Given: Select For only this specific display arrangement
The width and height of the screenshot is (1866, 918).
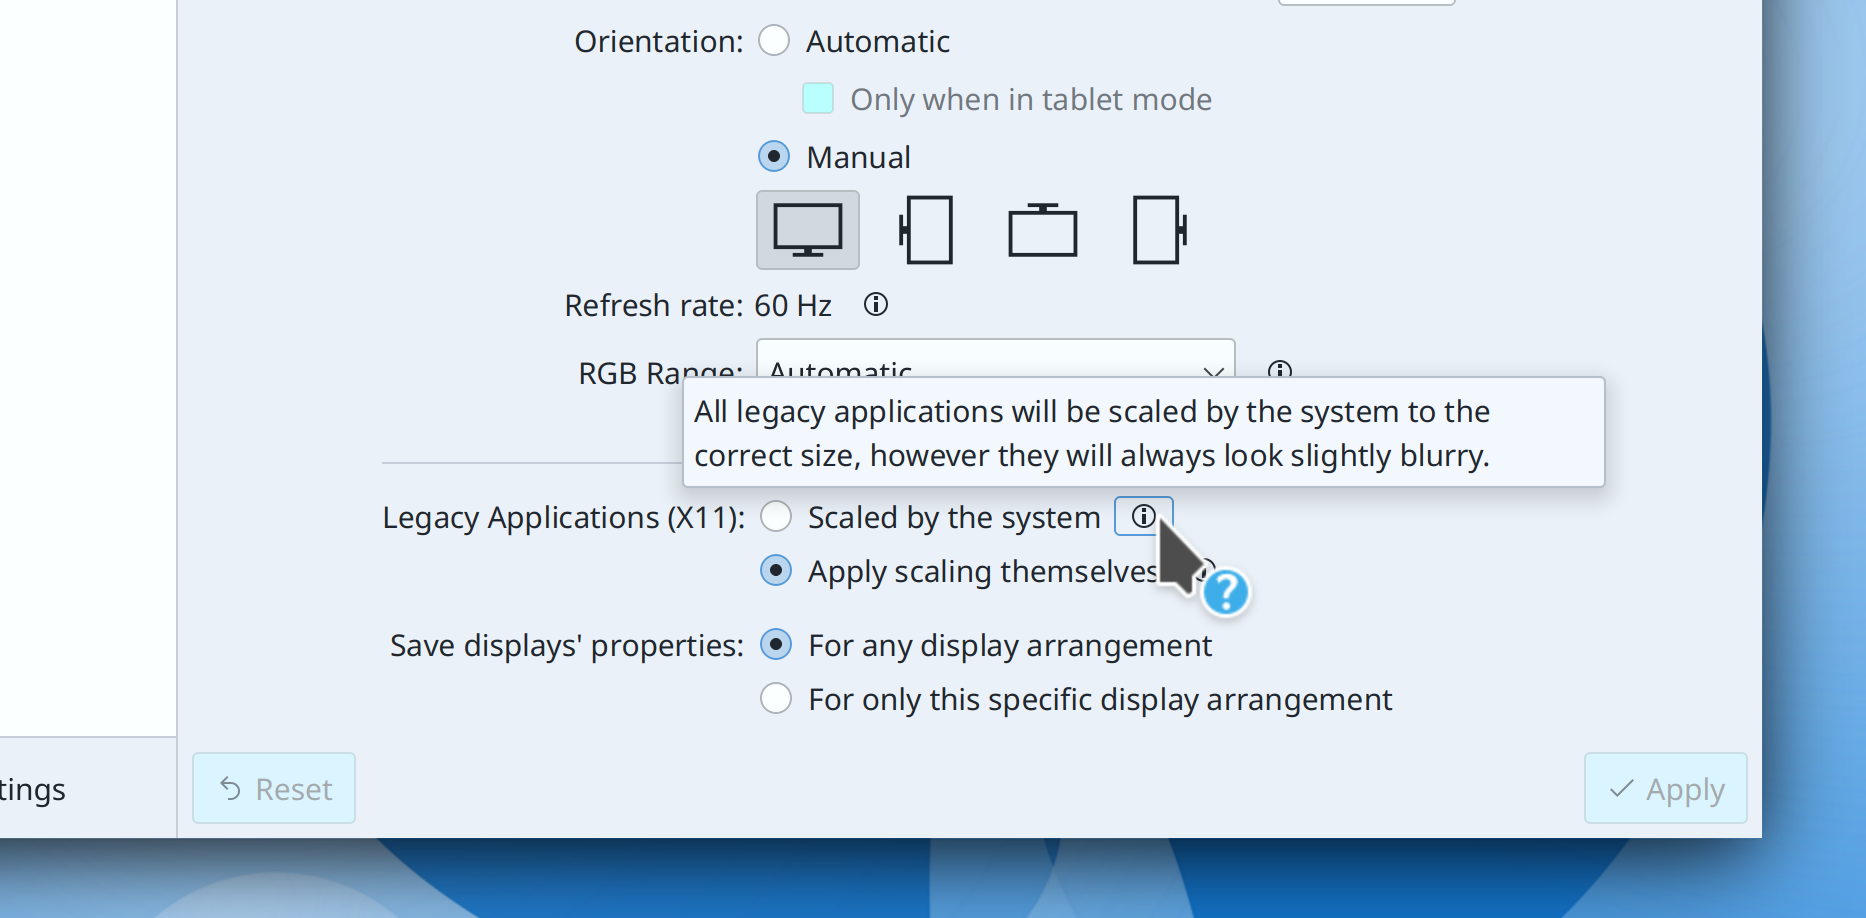Looking at the screenshot, I should coord(776,699).
